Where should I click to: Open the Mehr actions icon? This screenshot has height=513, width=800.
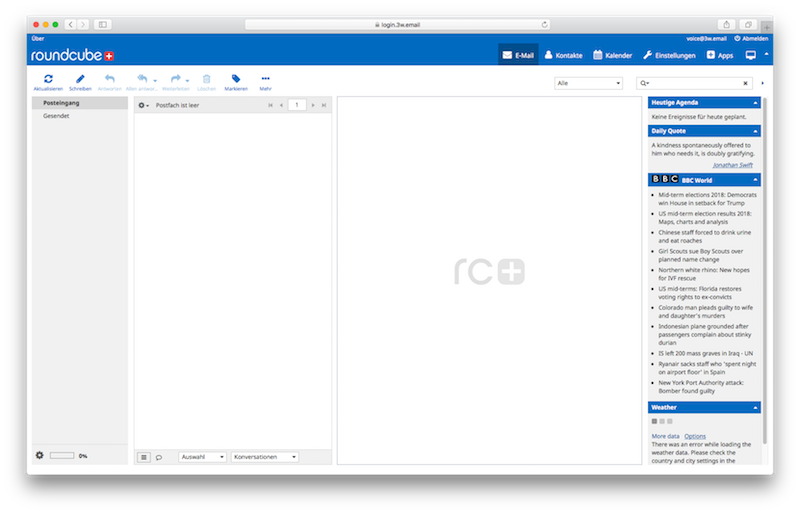click(265, 78)
